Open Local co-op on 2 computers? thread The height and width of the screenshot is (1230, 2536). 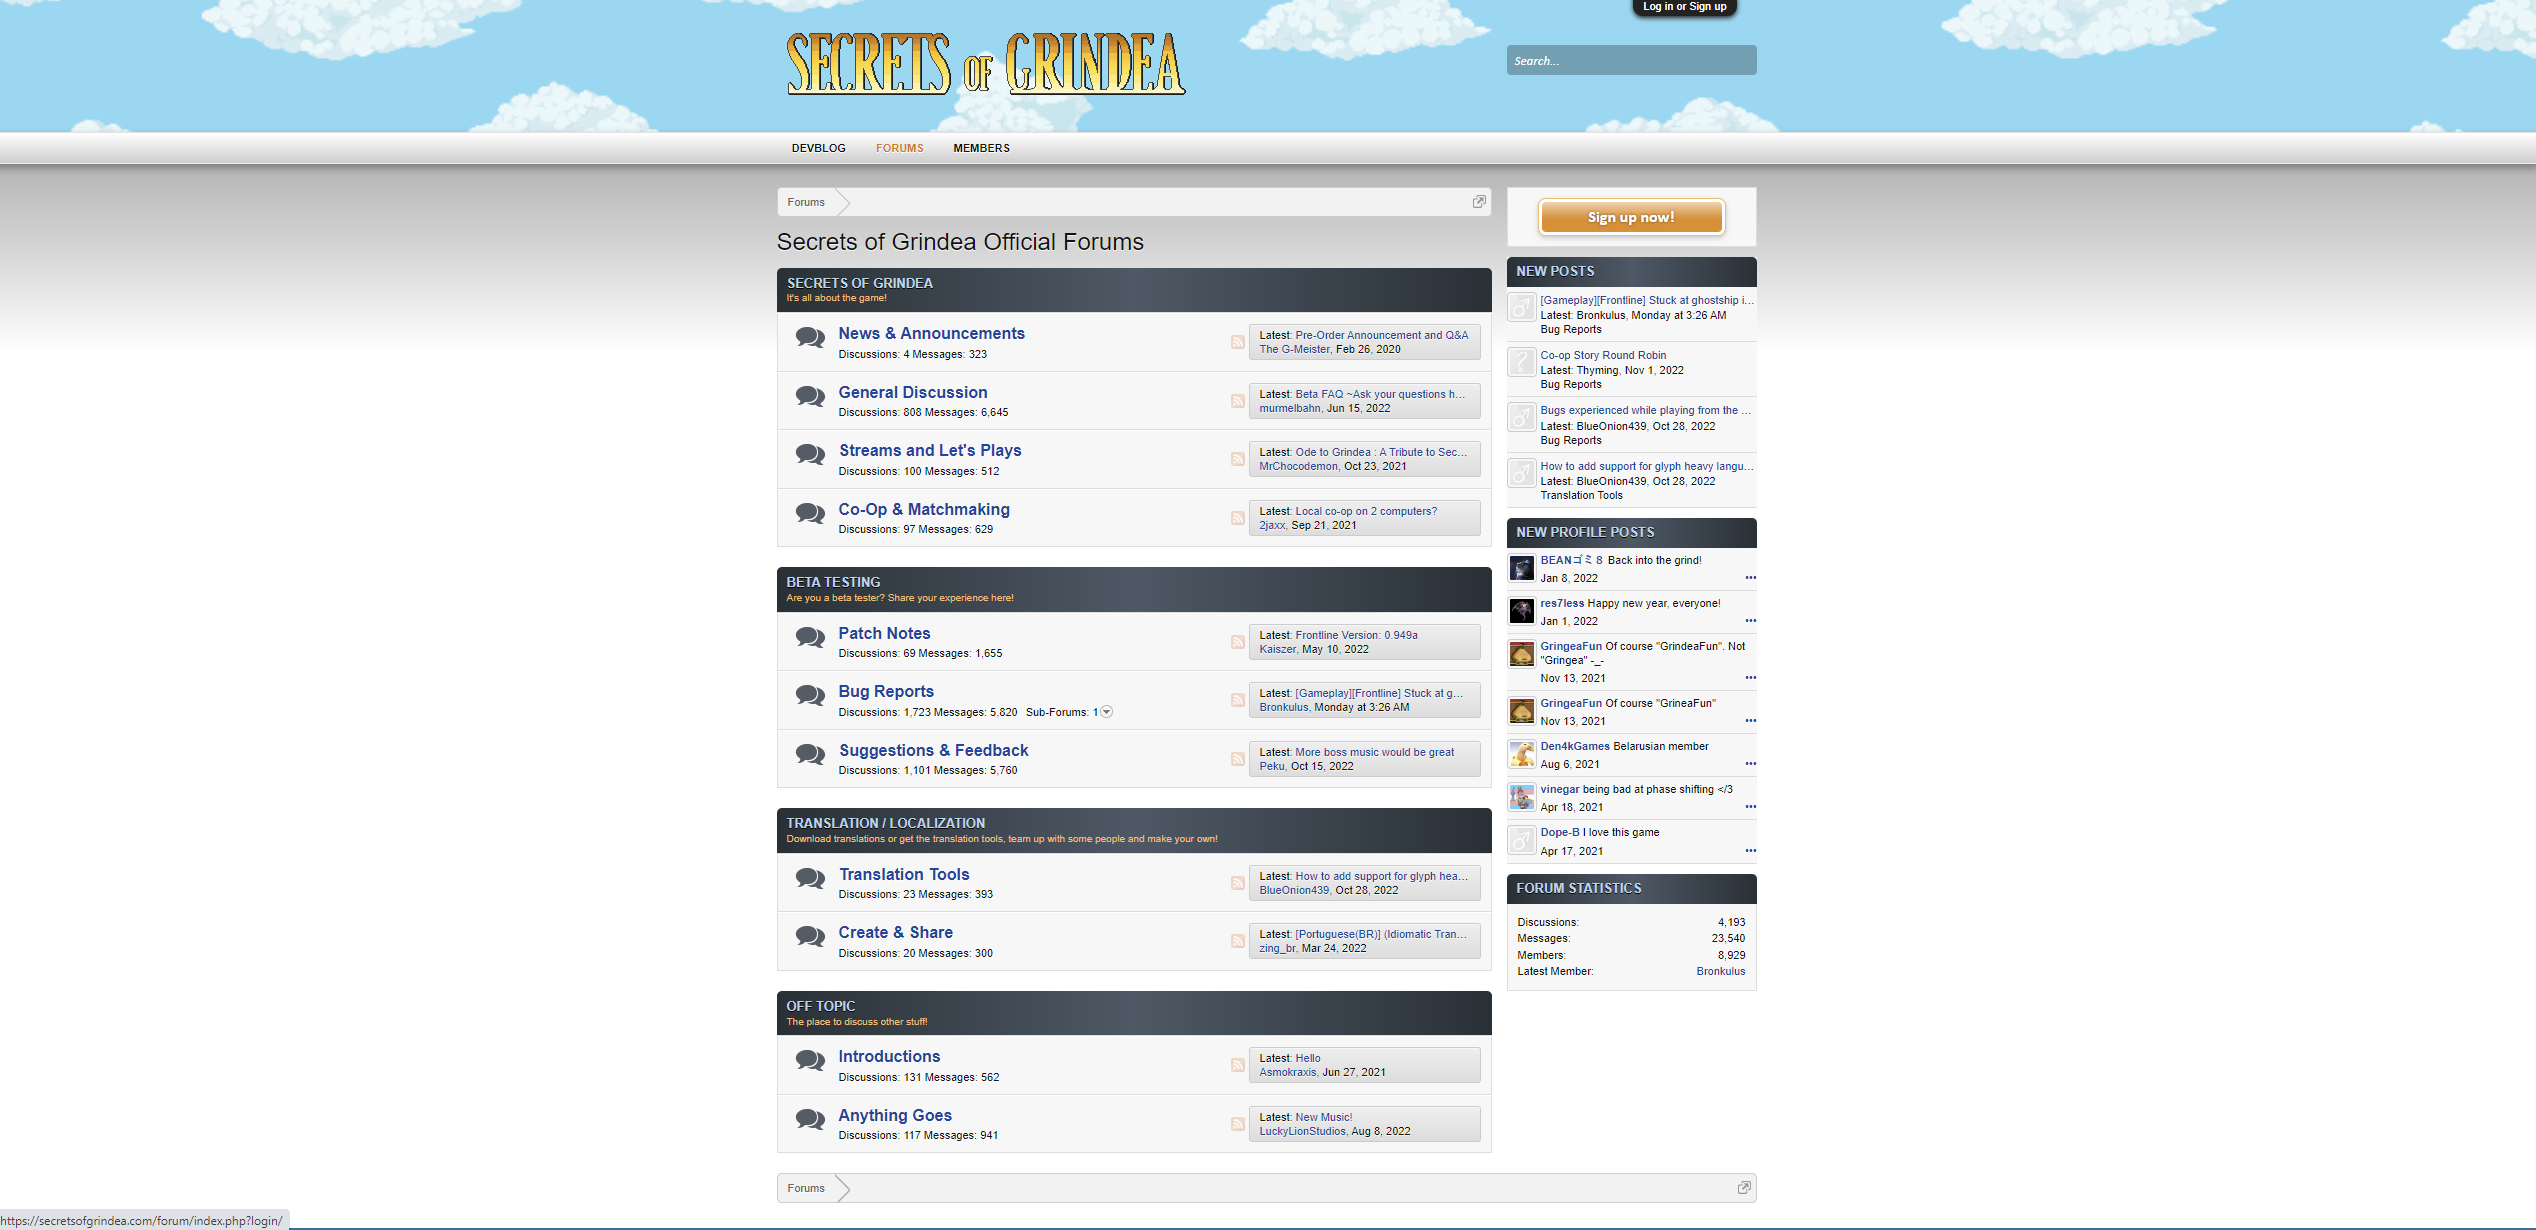(x=1366, y=511)
